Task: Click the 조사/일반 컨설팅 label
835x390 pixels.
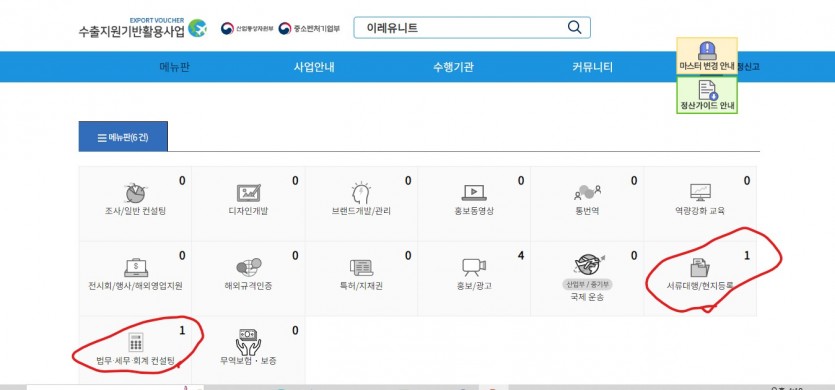Action: (135, 211)
